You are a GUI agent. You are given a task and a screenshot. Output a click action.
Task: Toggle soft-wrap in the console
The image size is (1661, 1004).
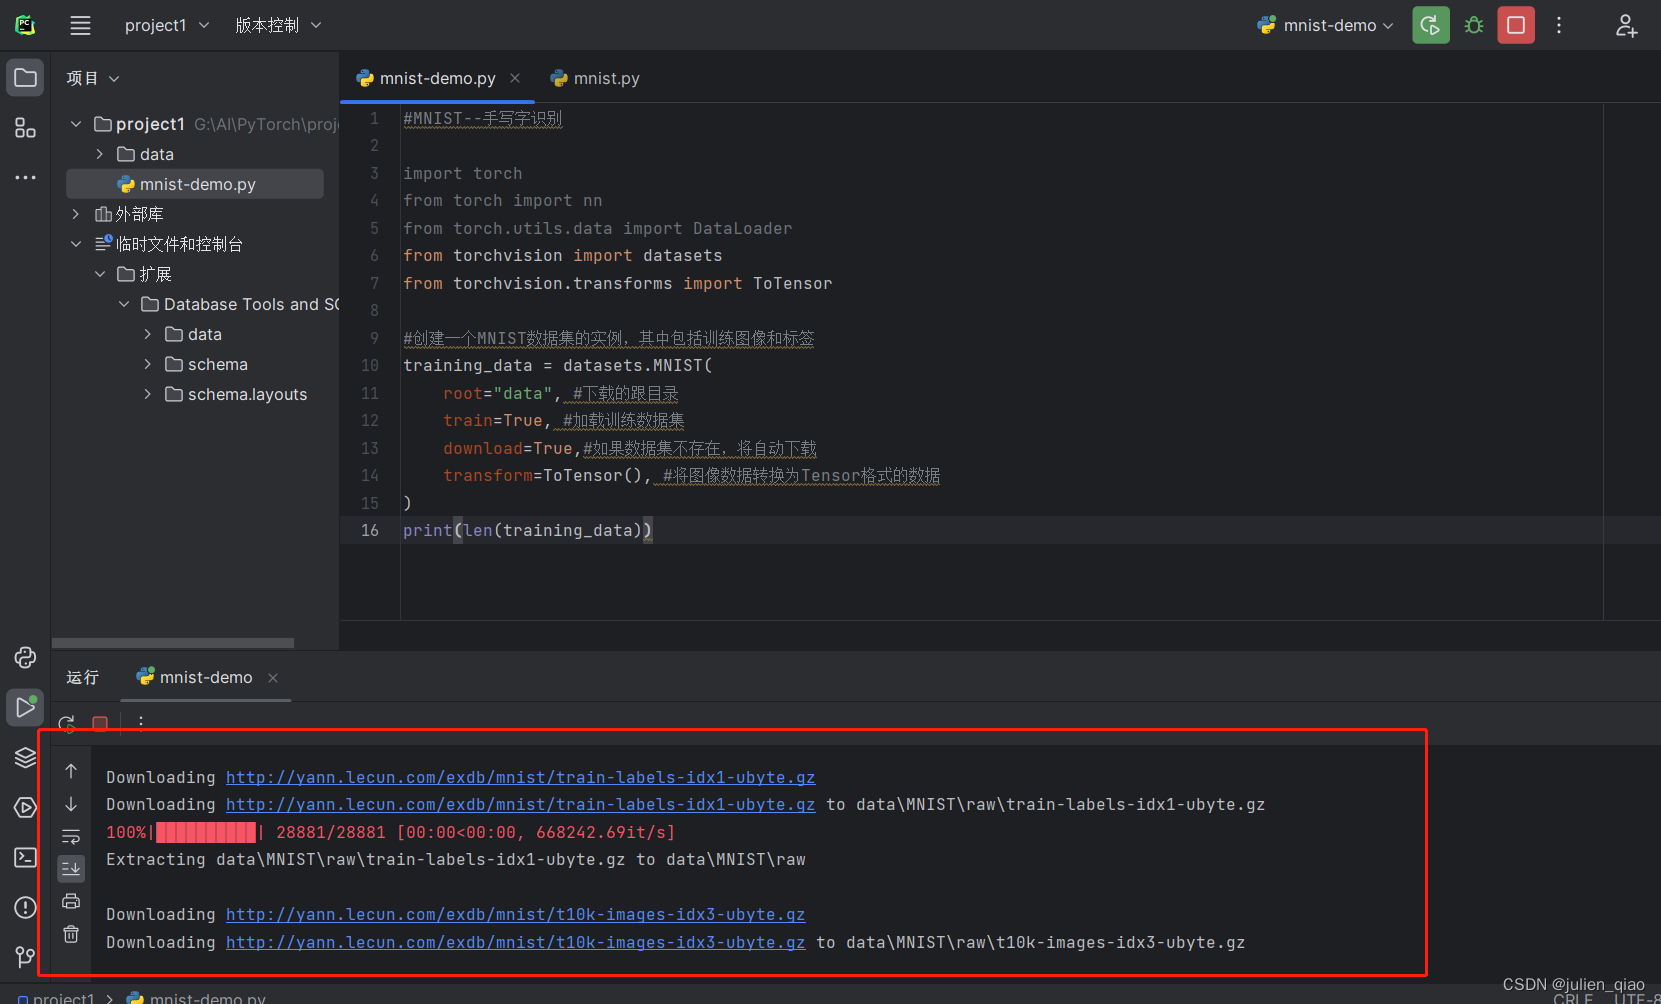[x=71, y=836]
